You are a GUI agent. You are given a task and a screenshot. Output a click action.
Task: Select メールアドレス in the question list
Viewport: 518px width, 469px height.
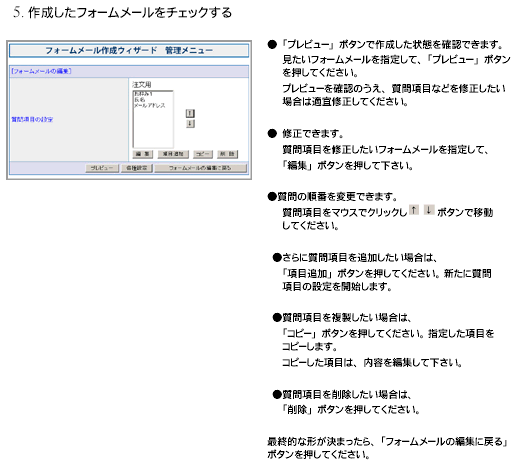pyautogui.click(x=149, y=106)
